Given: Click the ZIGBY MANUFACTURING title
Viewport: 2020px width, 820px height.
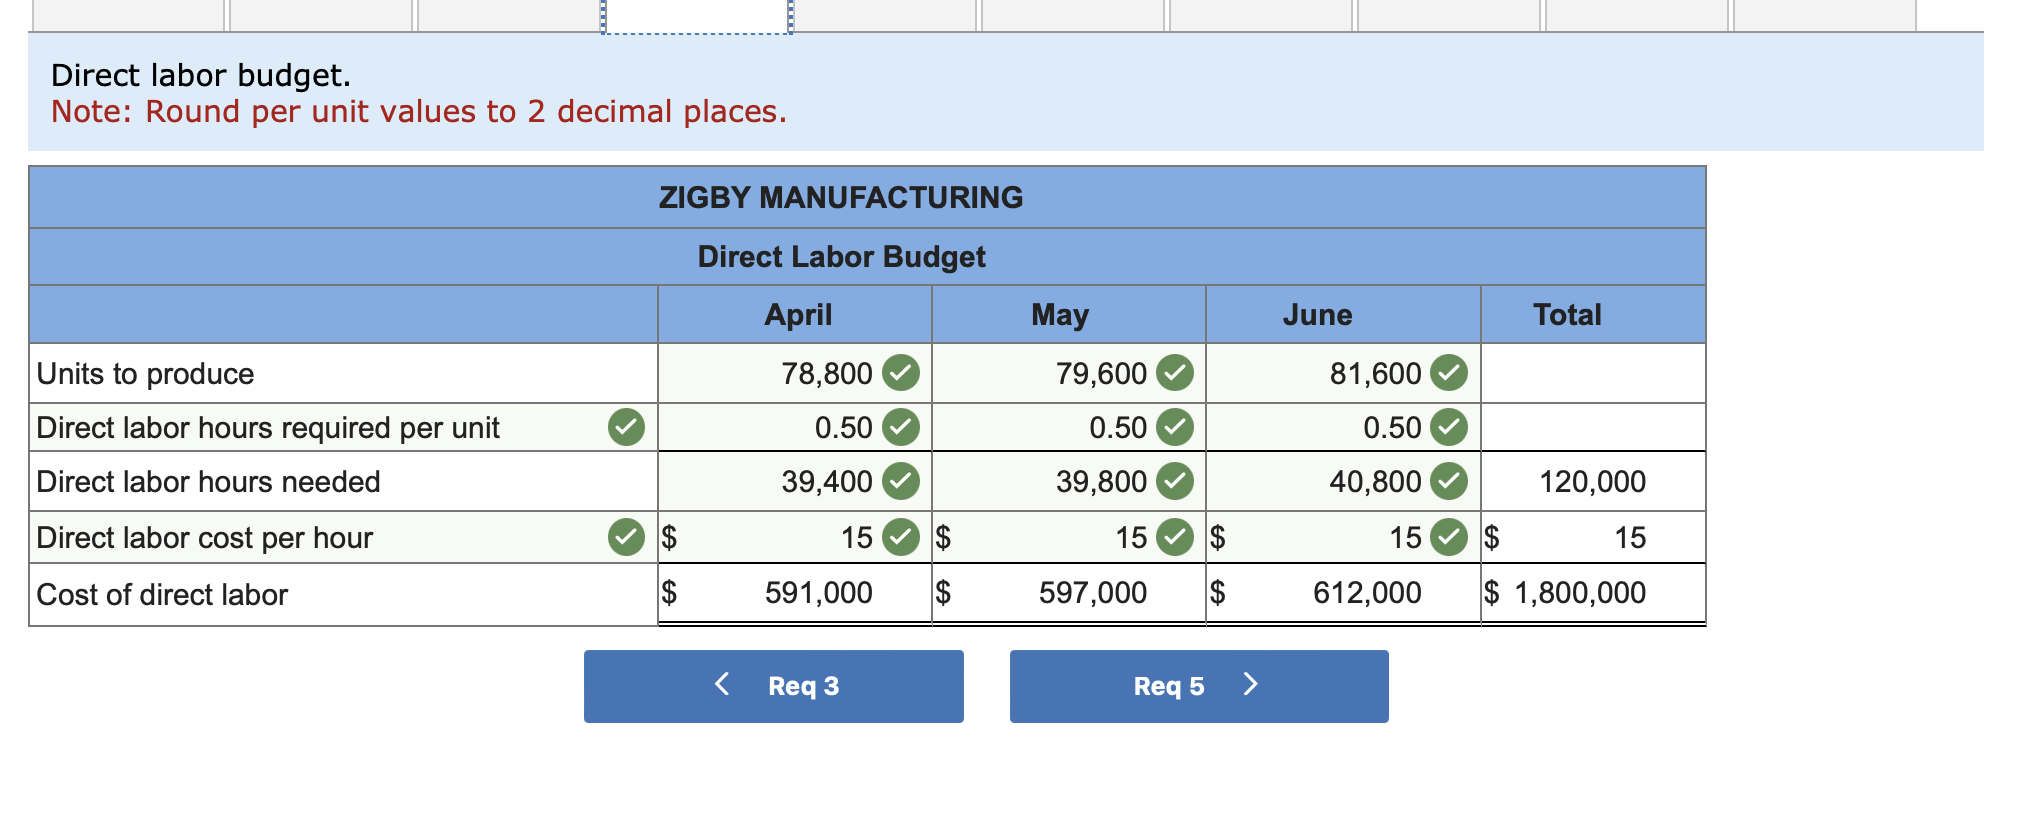Looking at the screenshot, I should pyautogui.click(x=841, y=197).
